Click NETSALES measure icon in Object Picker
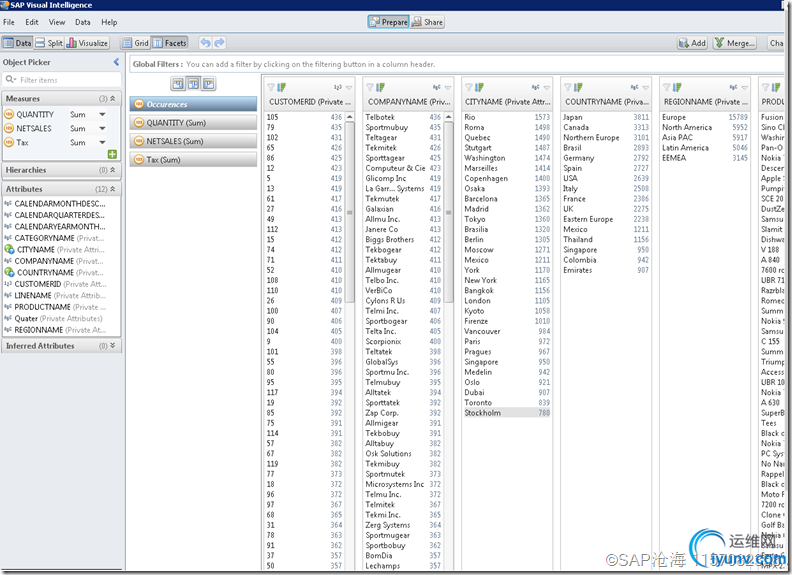The width and height of the screenshot is (792, 575). (x=9, y=129)
